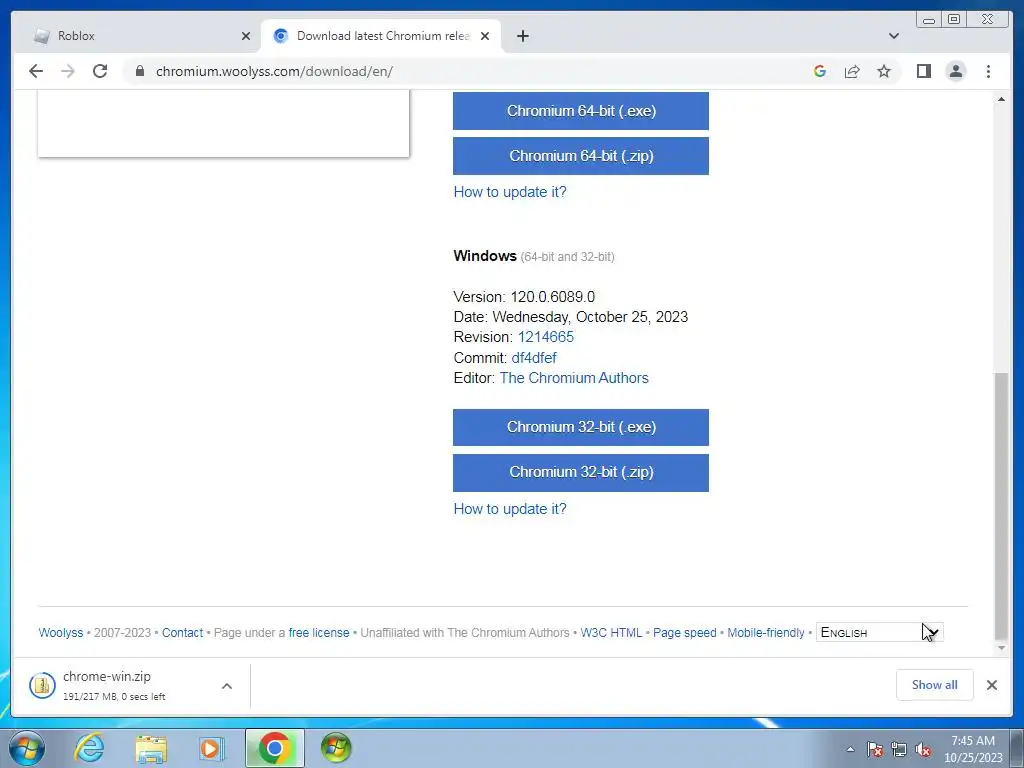
Task: Open revision 1214665 link
Action: coord(546,337)
